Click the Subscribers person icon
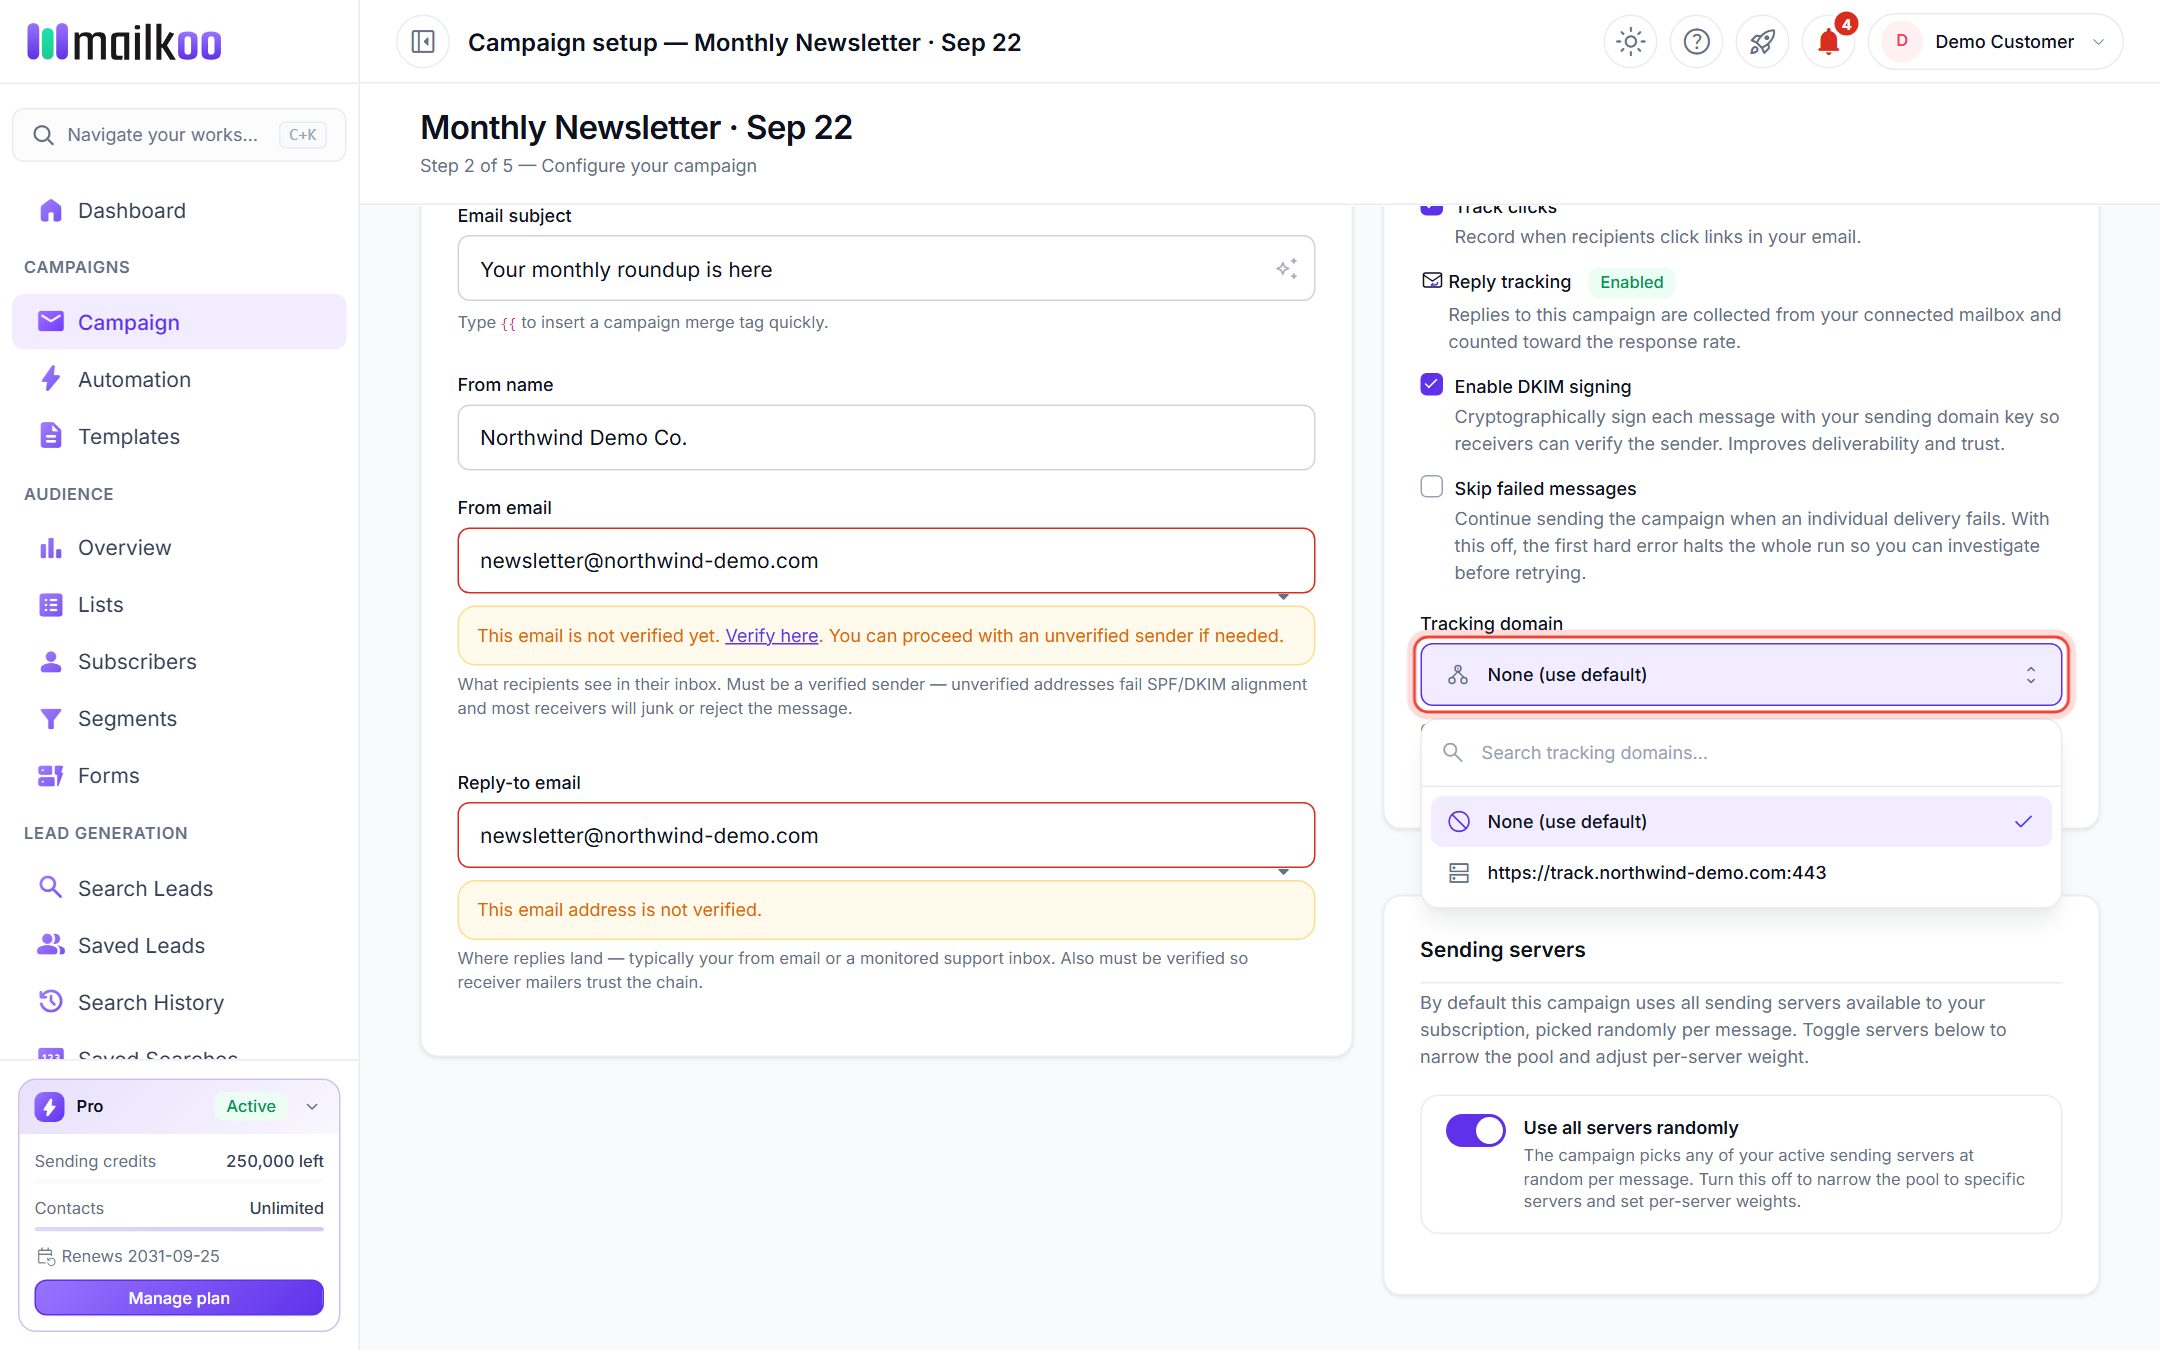Viewport: 2160px width, 1350px height. pyautogui.click(x=50, y=662)
